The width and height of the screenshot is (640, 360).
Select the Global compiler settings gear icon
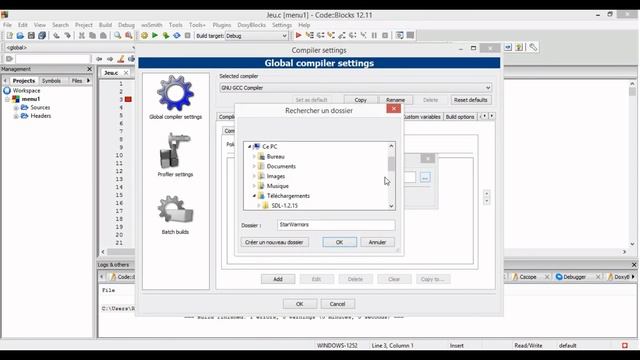pos(176,93)
